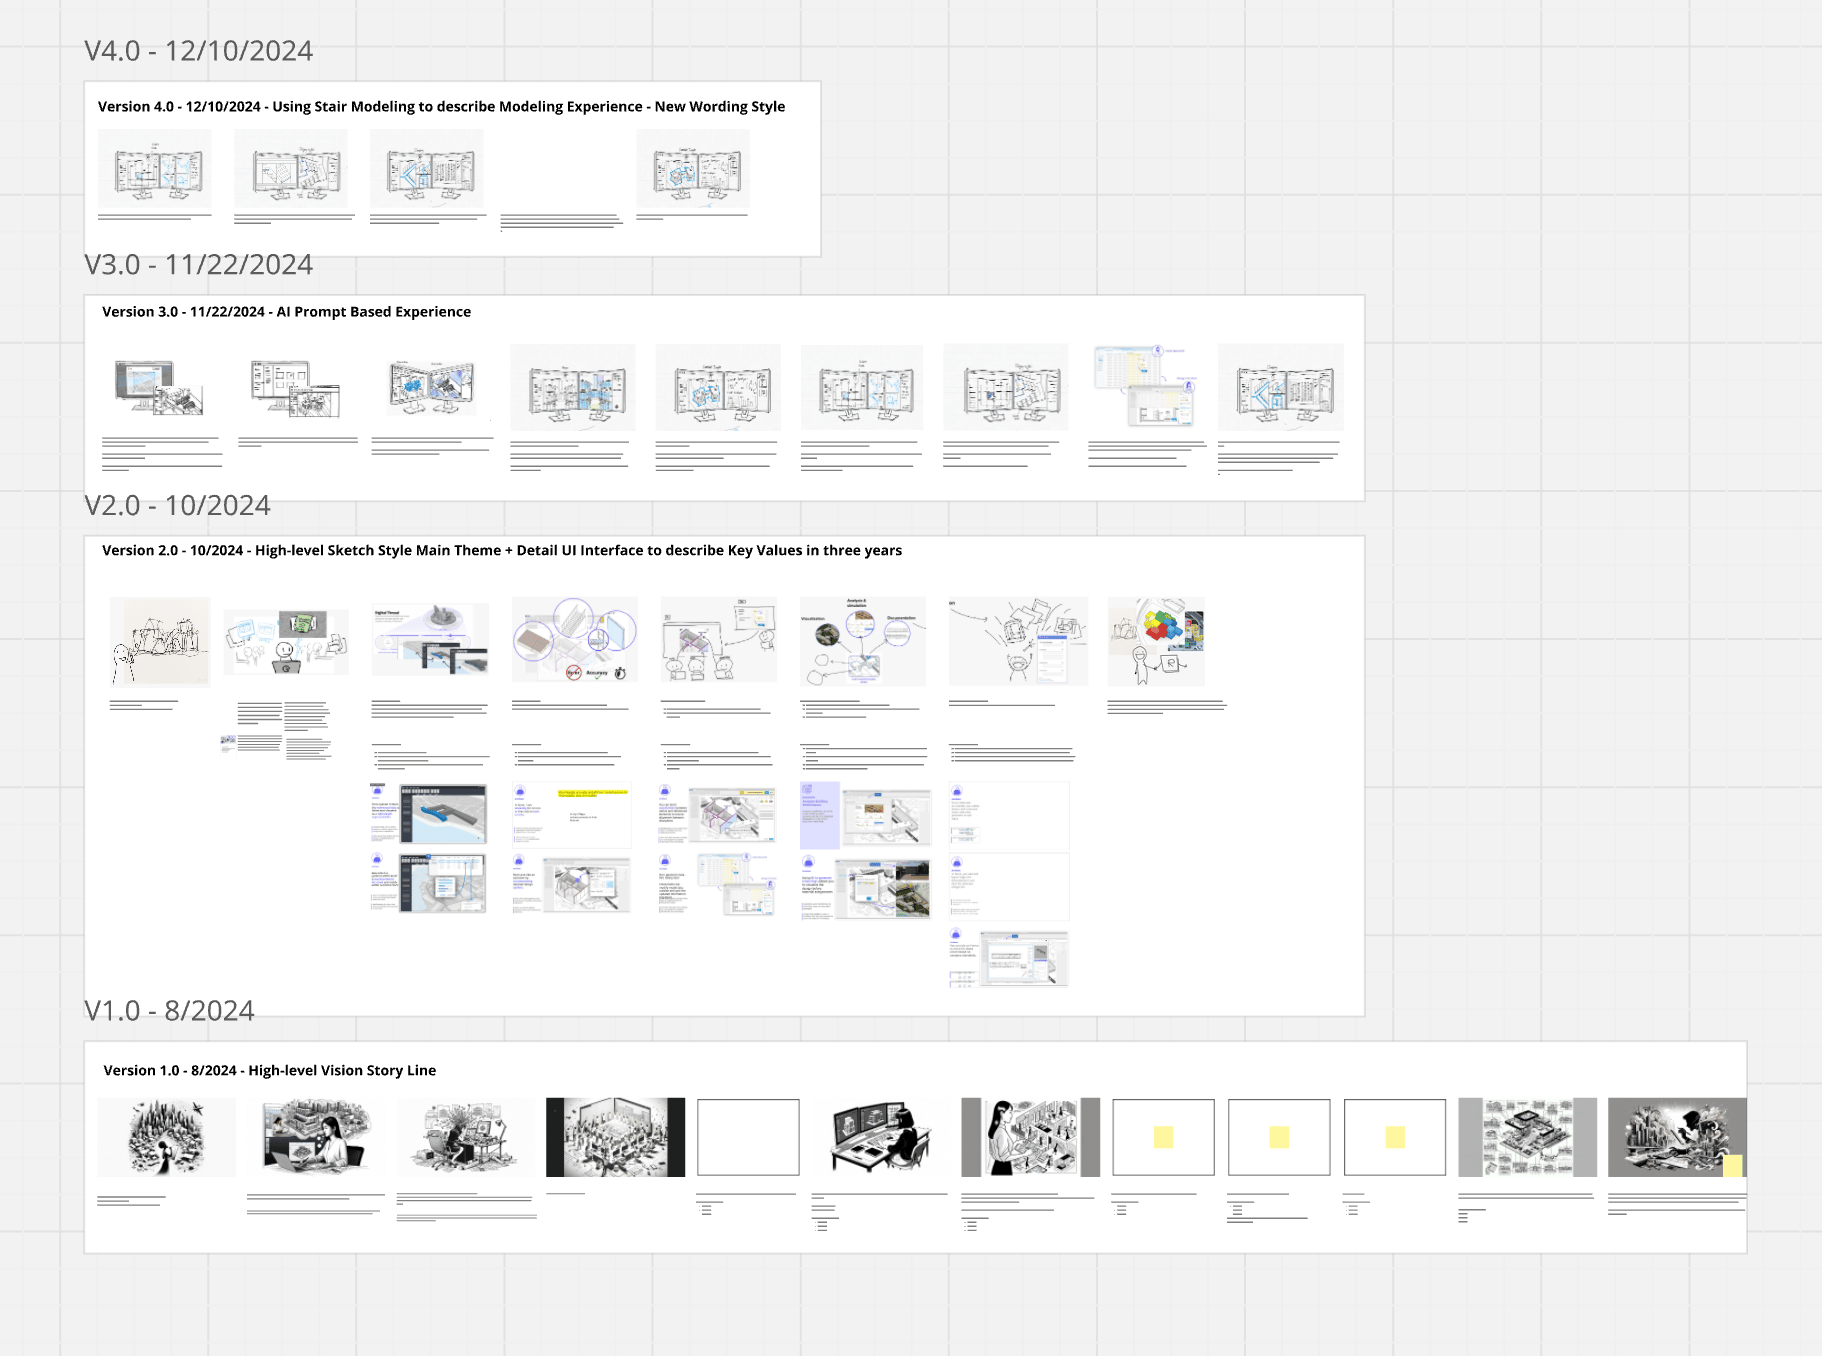
Task: Open Analysis, Visualization, Documentation circles diagram
Action: click(x=863, y=641)
